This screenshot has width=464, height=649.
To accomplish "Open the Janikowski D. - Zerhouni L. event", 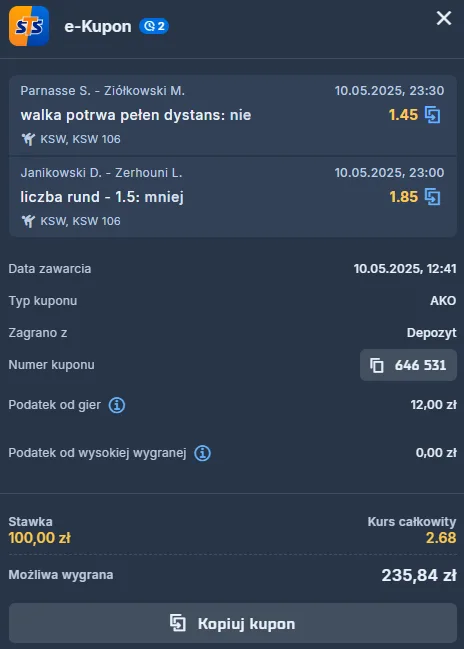I will (x=101, y=173).
